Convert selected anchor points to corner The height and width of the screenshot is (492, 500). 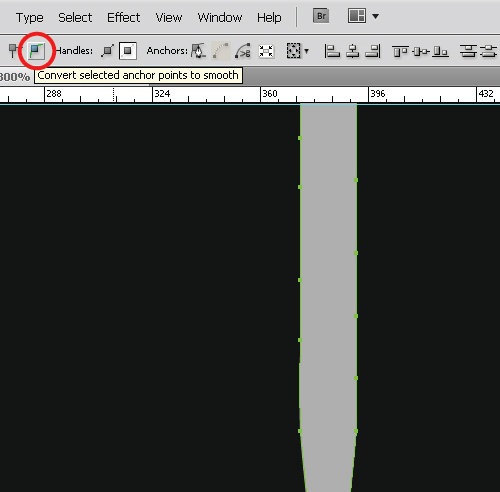pos(13,51)
